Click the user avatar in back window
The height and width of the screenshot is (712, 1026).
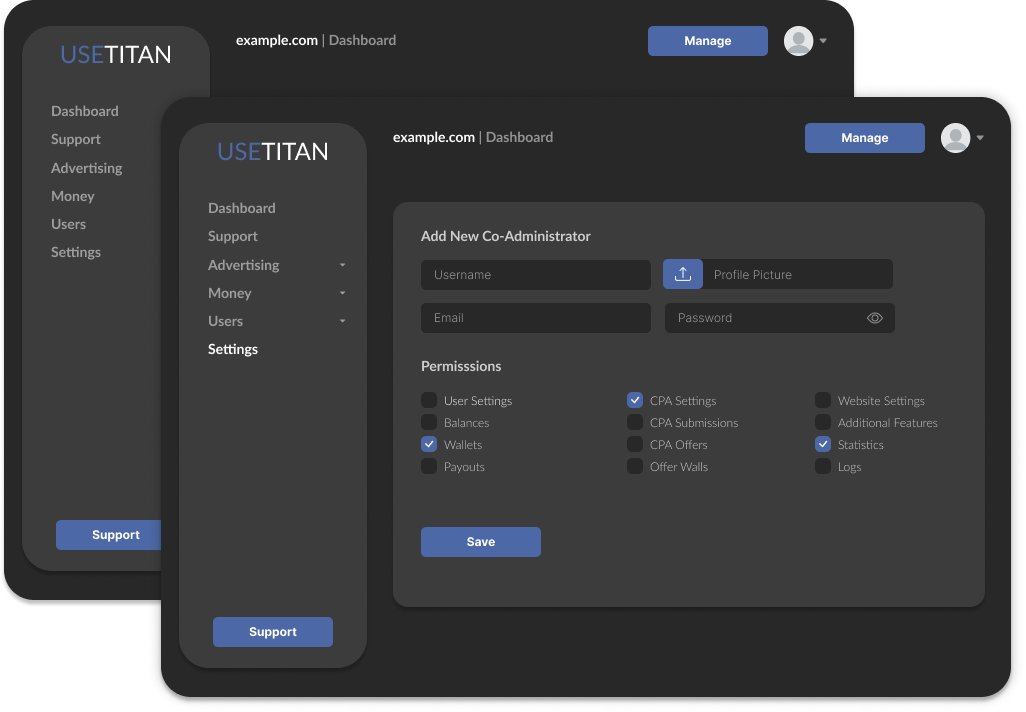pyautogui.click(x=798, y=41)
